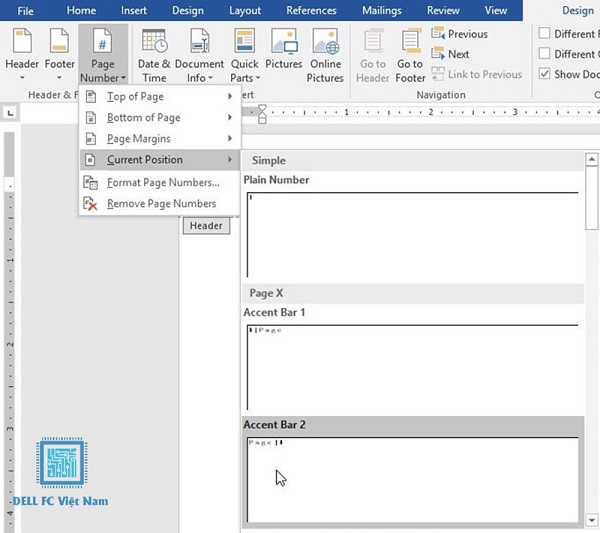Expand the Quick Parts dropdown arrow
Image resolution: width=600 pixels, height=533 pixels.
point(258,78)
